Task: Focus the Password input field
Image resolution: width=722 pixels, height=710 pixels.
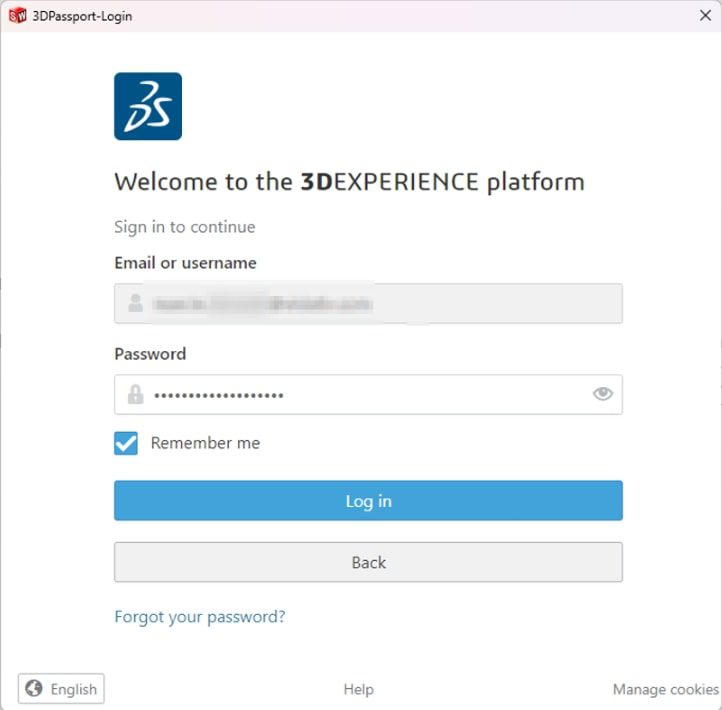Action: (368, 395)
